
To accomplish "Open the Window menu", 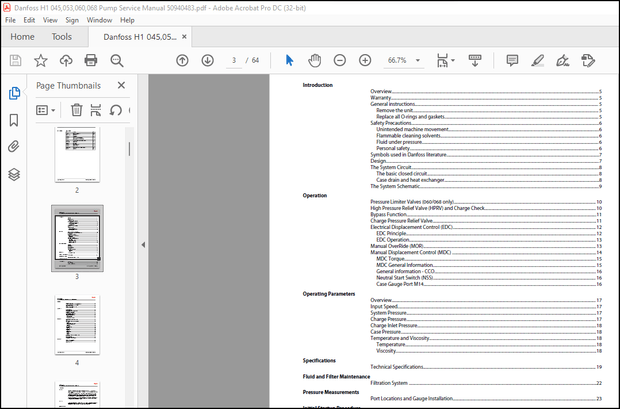I will pos(99,20).
